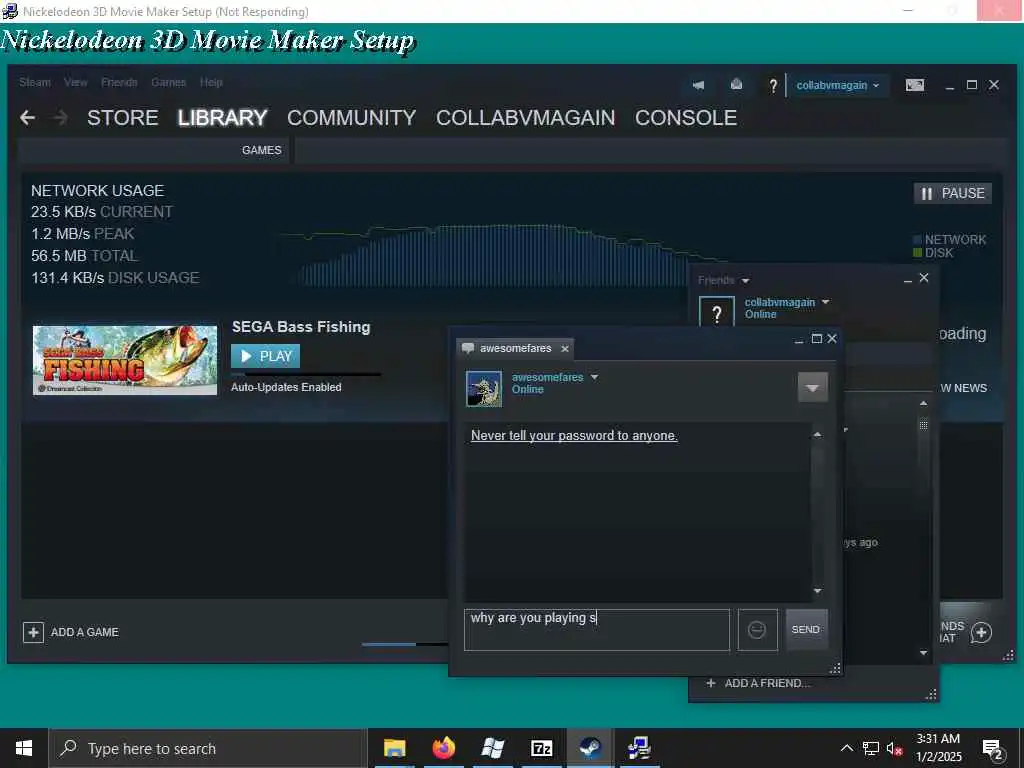1024x768 pixels.
Task: Click the bottom download progress bar
Action: (406, 645)
